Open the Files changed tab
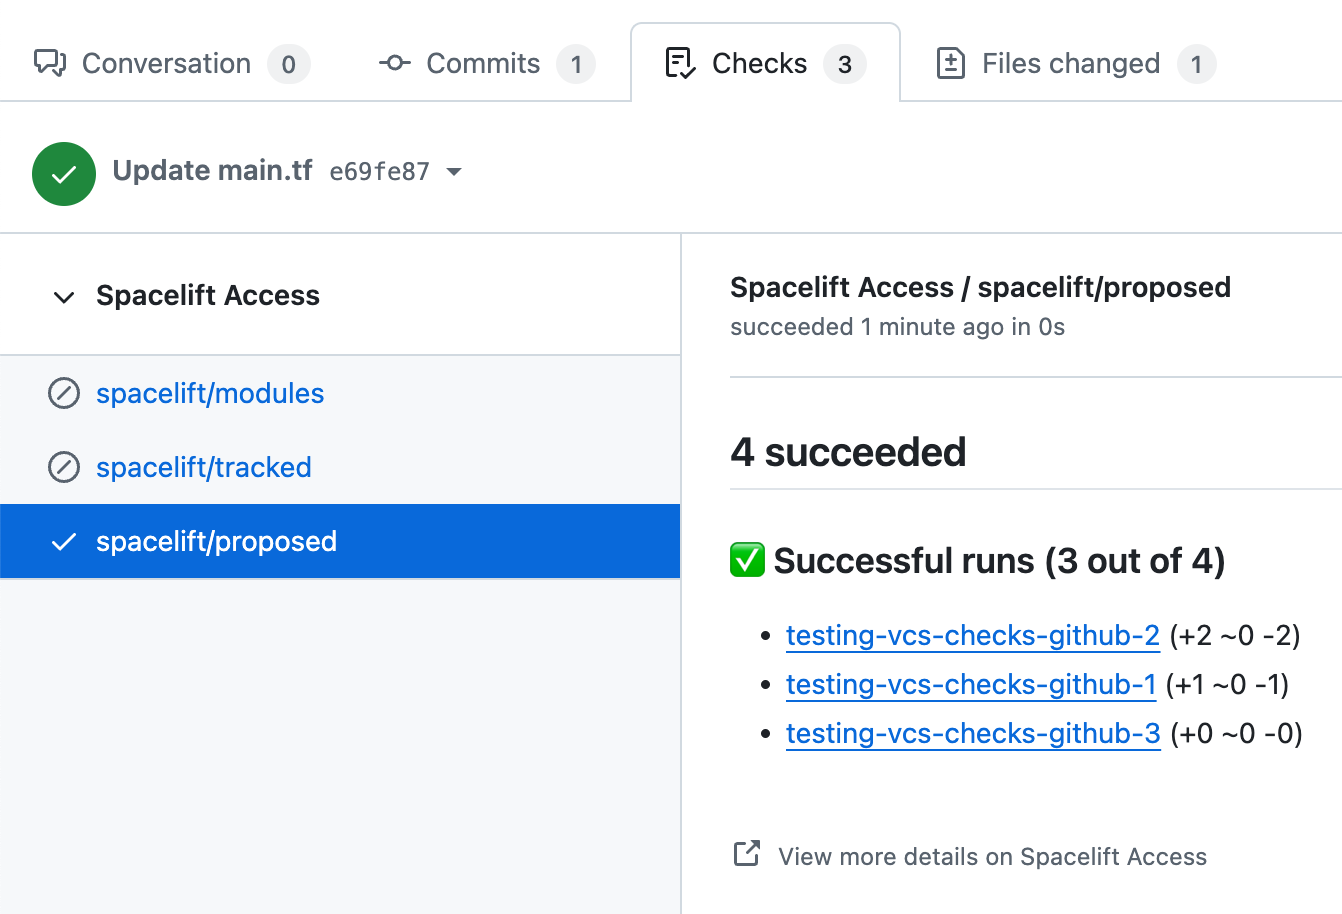The width and height of the screenshot is (1342, 914). coord(1071,63)
